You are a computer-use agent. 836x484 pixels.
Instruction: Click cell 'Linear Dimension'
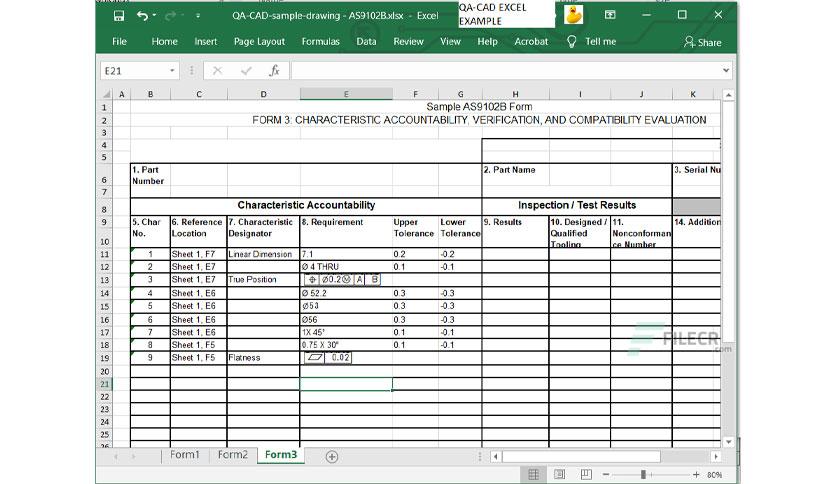tap(263, 254)
